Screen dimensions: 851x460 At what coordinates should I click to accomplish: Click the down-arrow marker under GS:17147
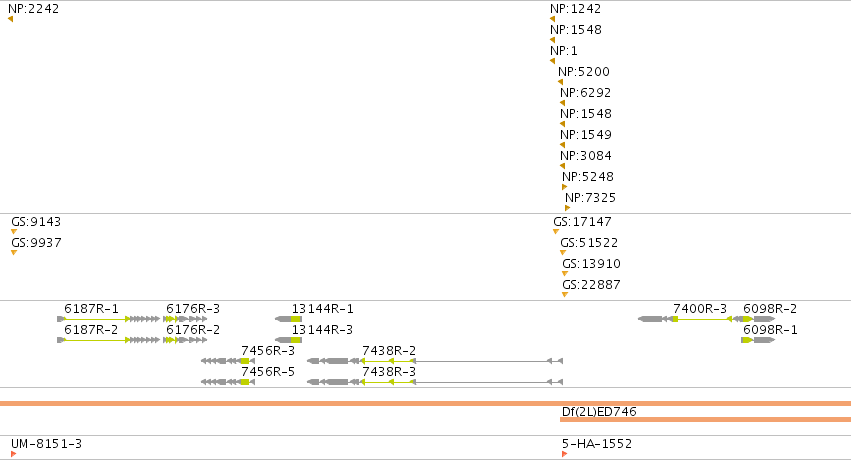pos(556,232)
